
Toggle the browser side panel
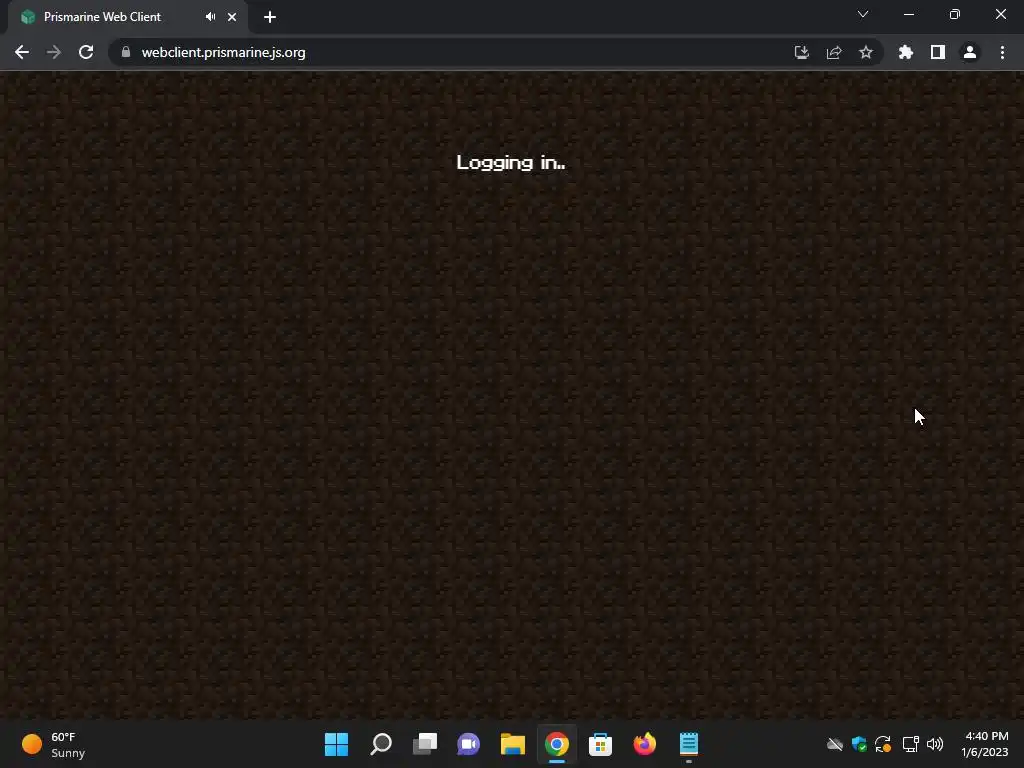tap(938, 52)
